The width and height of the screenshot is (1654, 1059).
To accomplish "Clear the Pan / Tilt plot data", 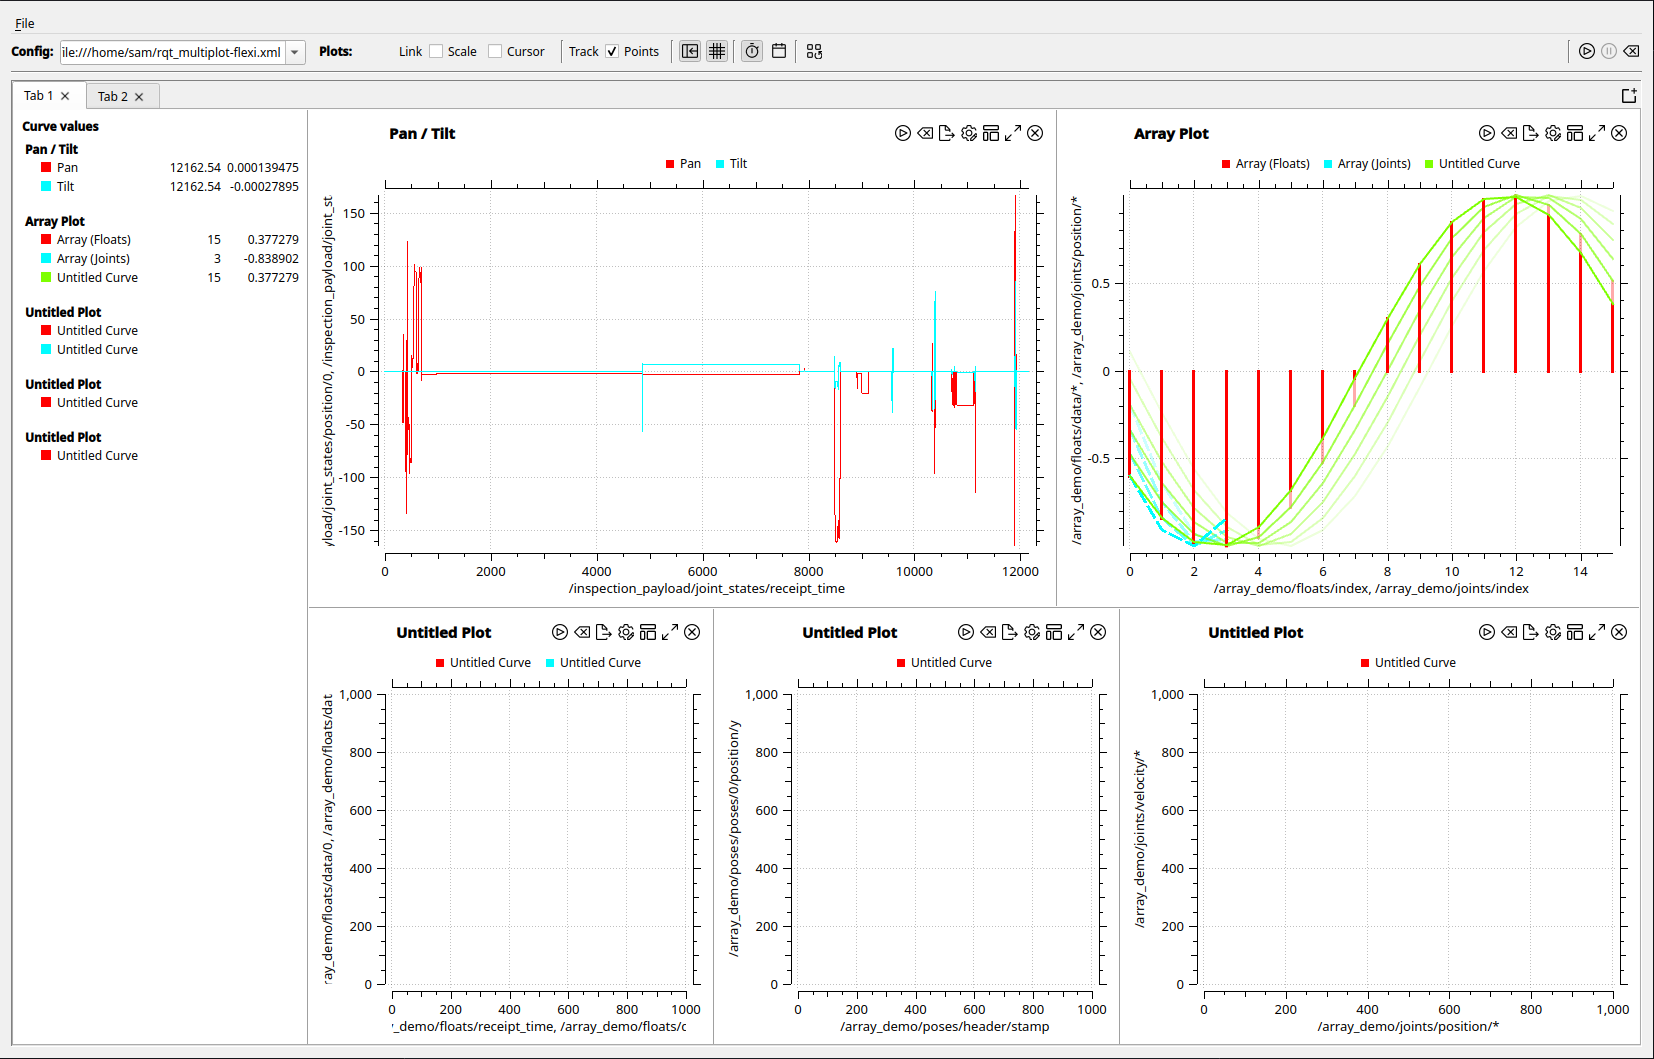I will point(925,133).
